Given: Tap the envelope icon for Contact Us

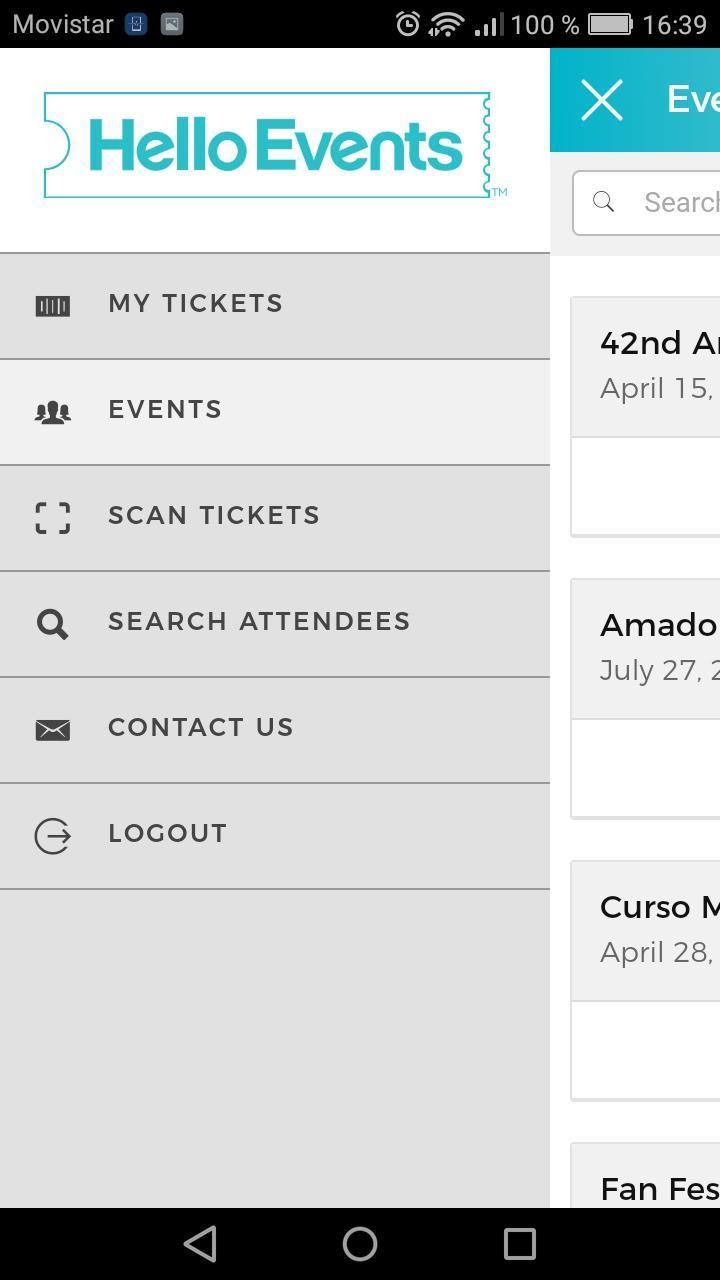Looking at the screenshot, I should [53, 730].
